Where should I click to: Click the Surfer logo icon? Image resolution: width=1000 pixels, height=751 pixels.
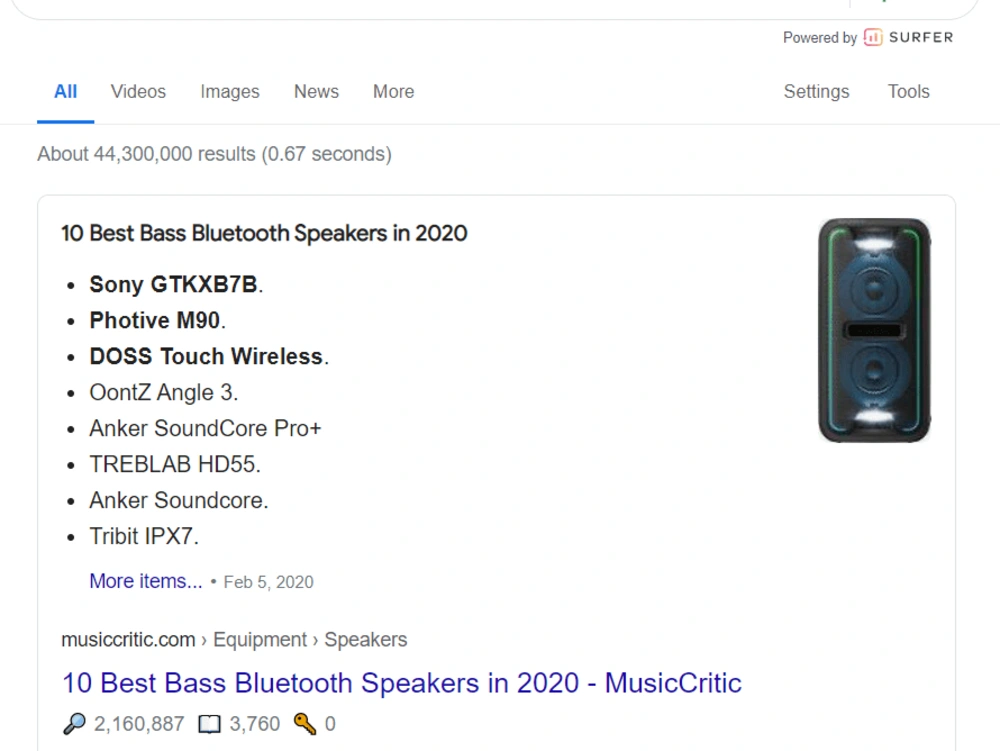pos(872,38)
